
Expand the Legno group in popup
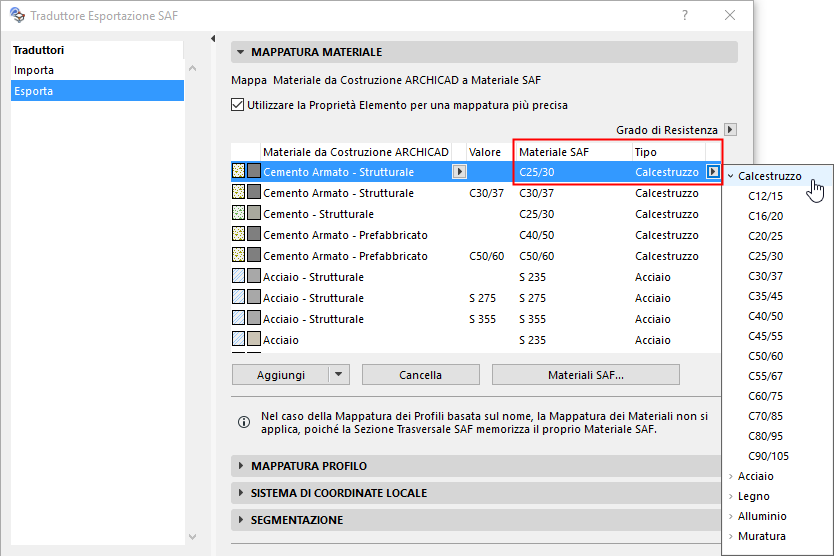(731, 496)
